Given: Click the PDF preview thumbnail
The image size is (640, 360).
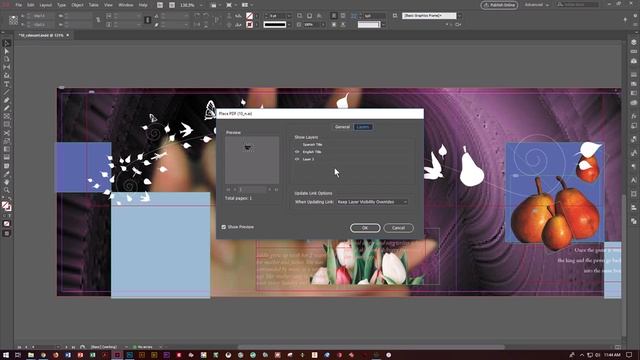Looking at the screenshot, I should pyautogui.click(x=252, y=160).
